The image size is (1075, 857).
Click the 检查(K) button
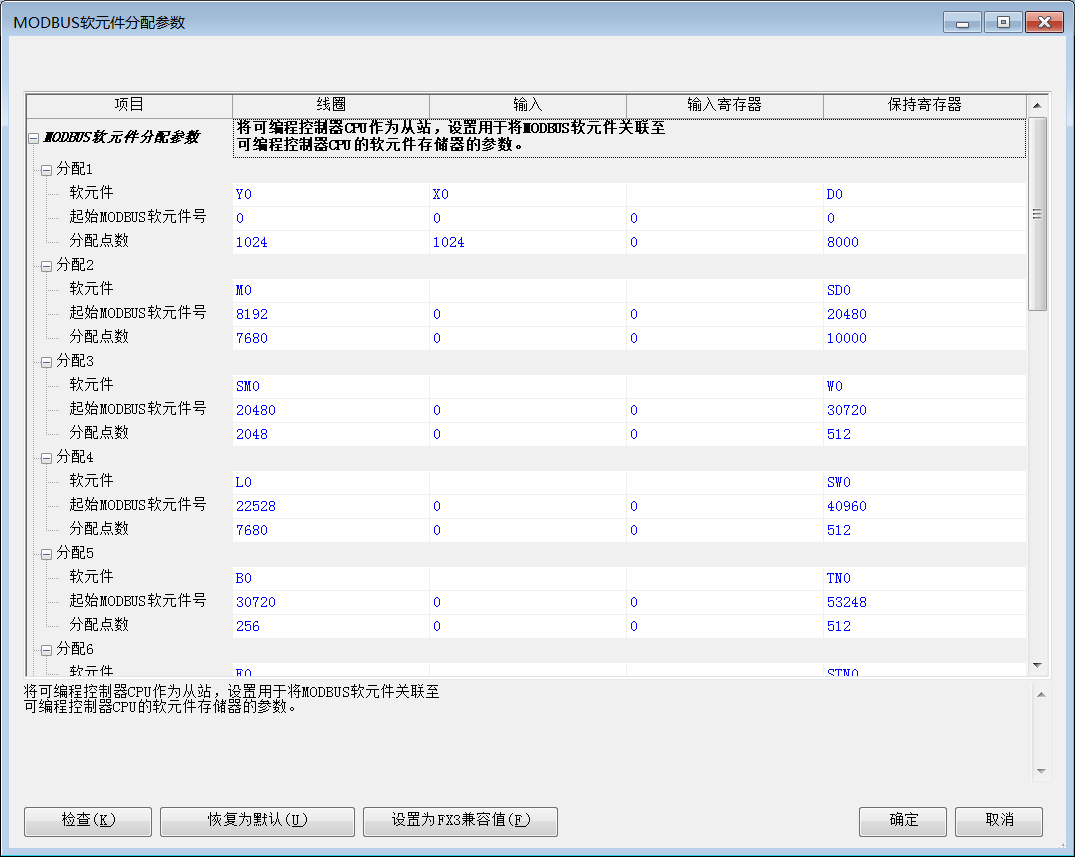[x=88, y=821]
